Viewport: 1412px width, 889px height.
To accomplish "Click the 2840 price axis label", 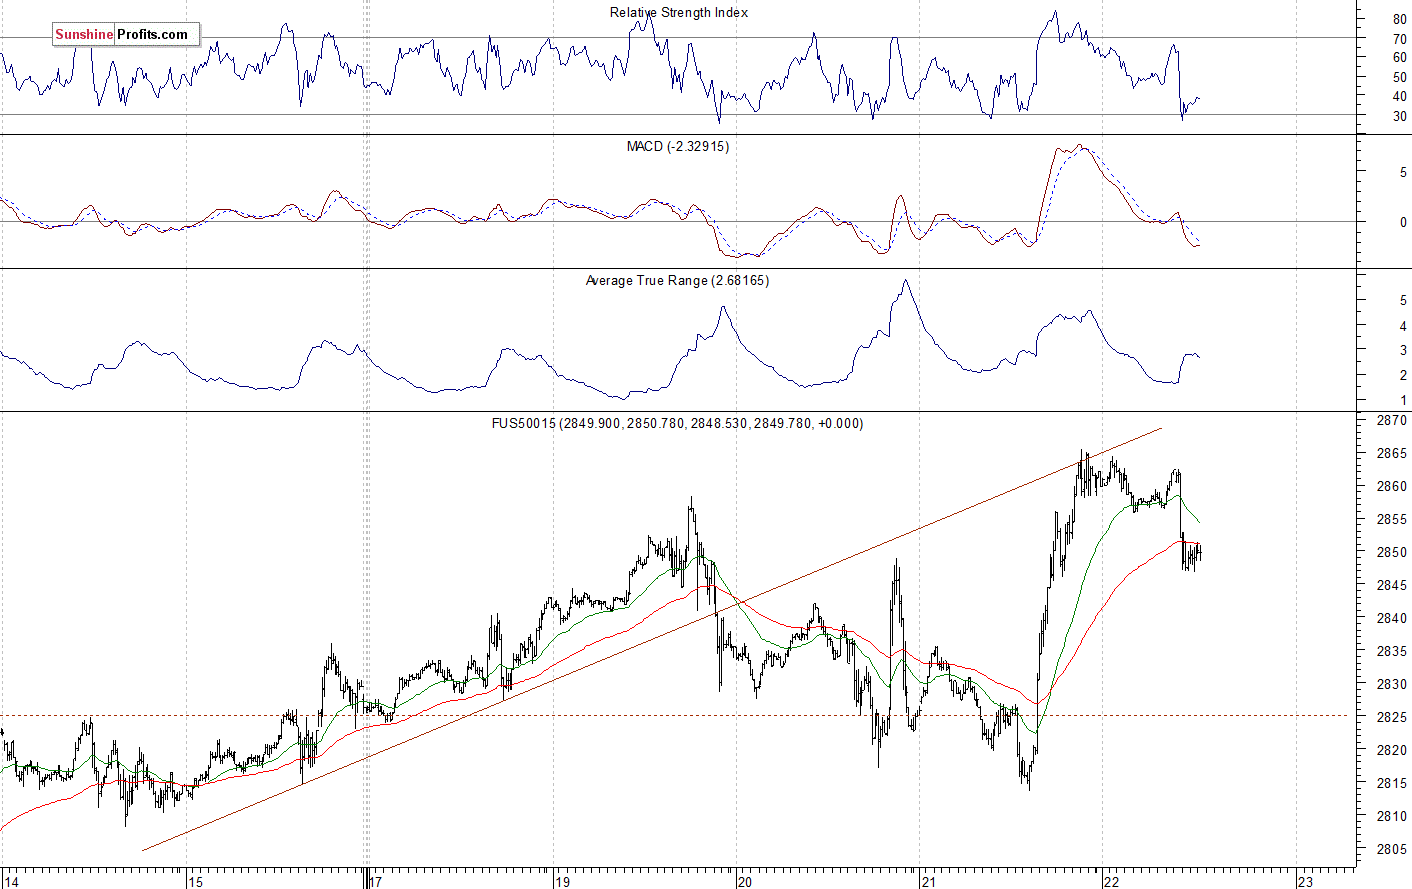I will click(x=1393, y=618).
